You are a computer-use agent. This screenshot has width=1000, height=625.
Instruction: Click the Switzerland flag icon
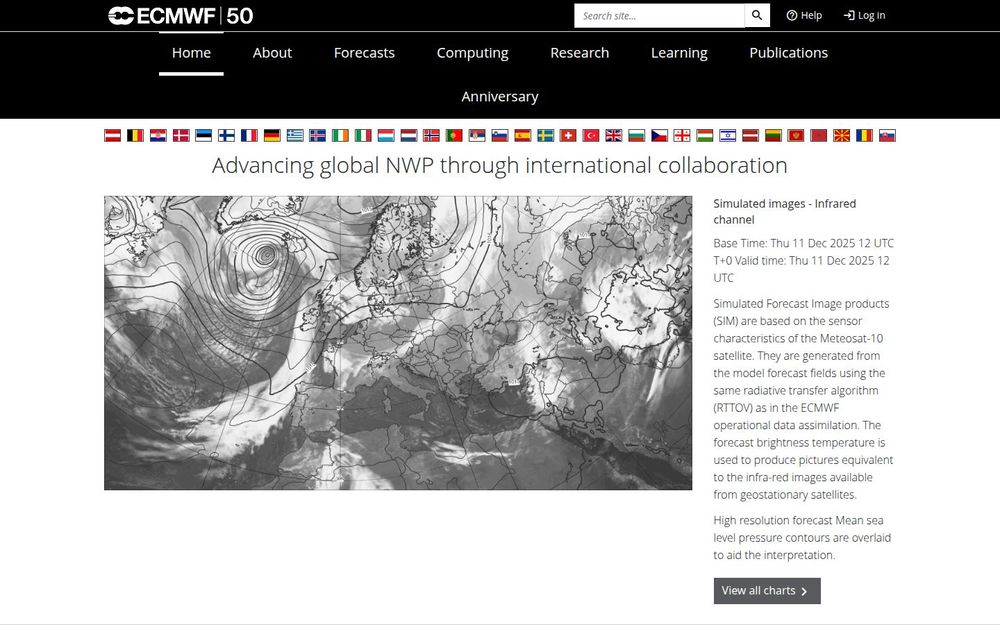tap(568, 135)
